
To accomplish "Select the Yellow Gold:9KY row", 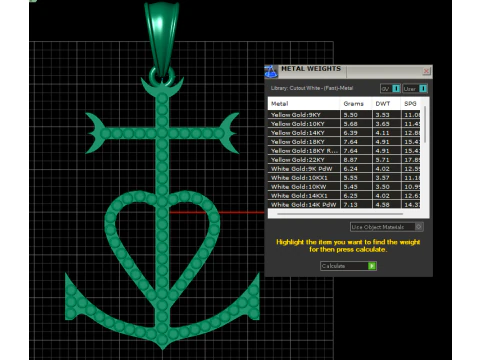I will click(x=344, y=115).
